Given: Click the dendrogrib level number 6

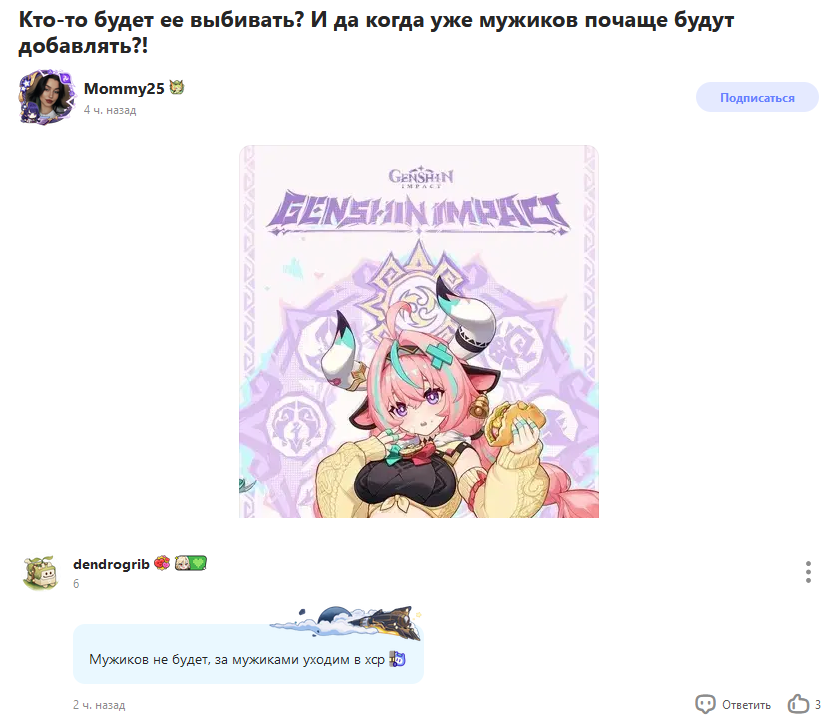Looking at the screenshot, I should pos(76,583).
